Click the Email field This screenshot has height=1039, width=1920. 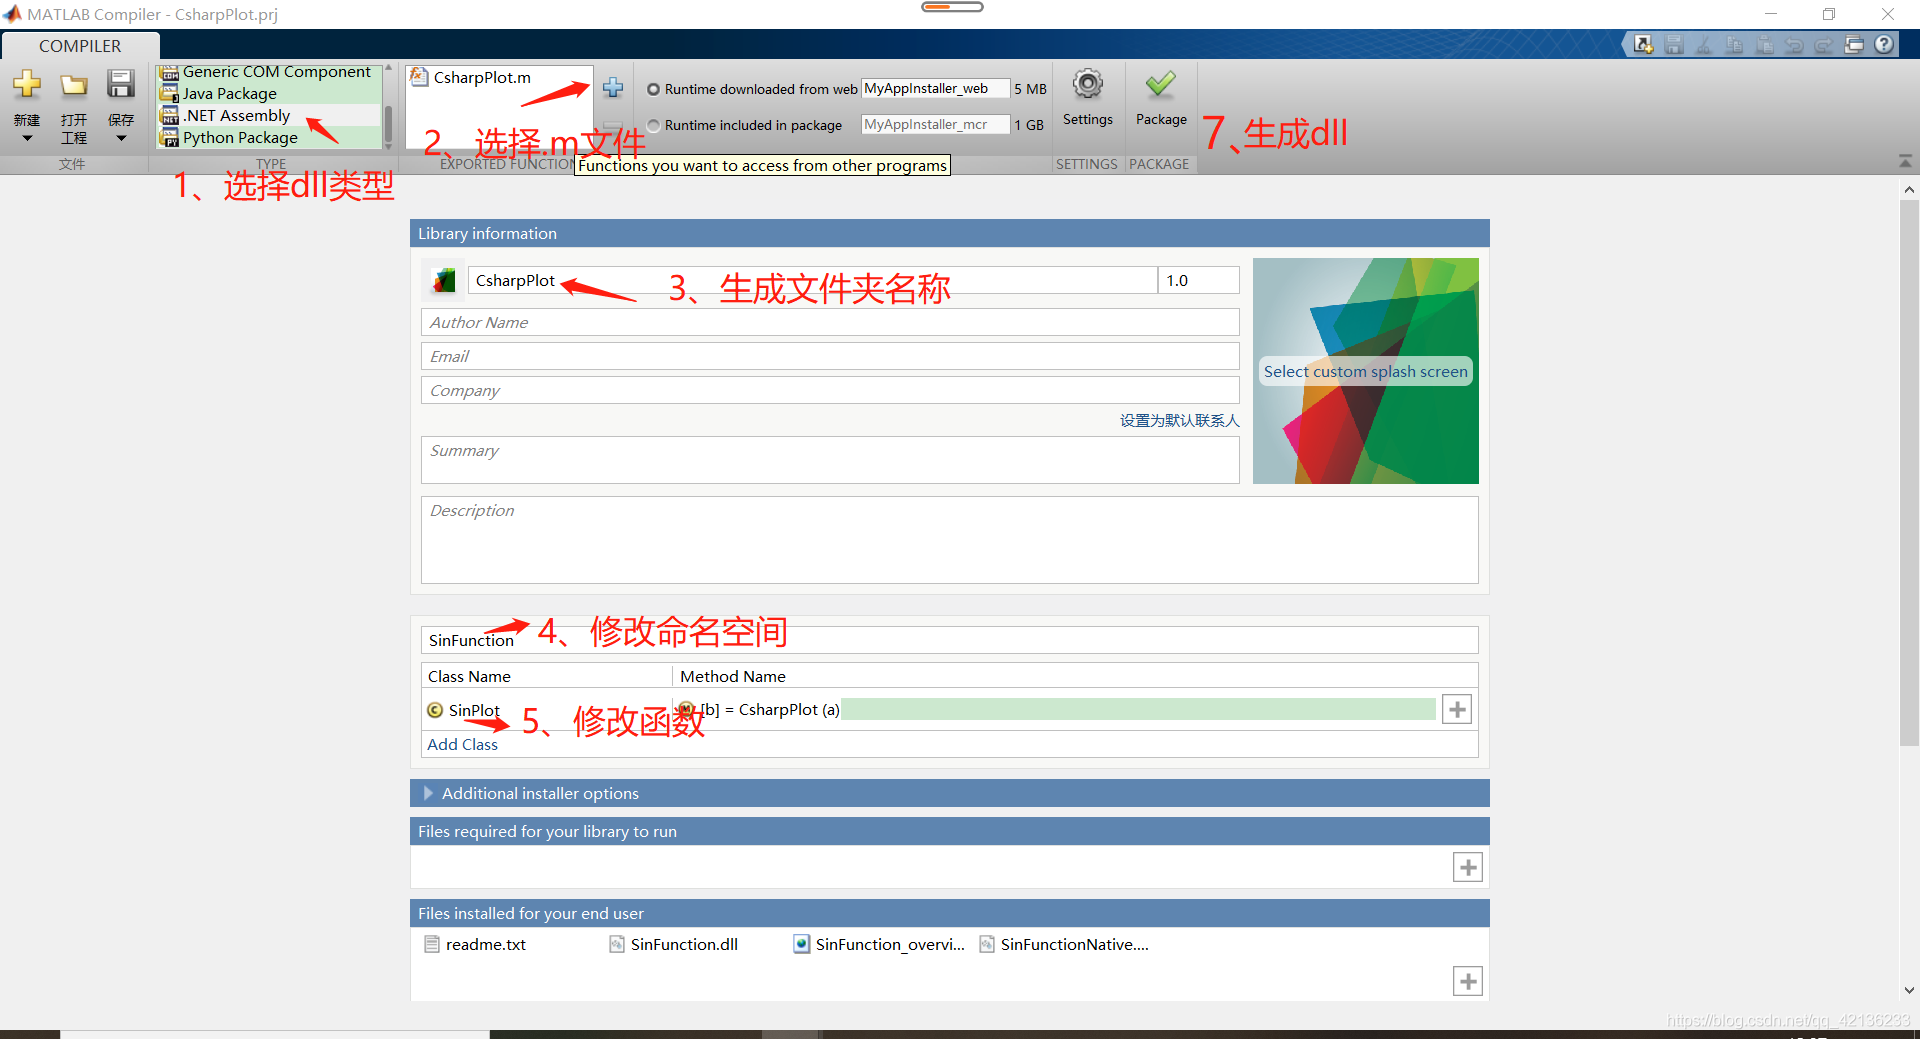830,356
